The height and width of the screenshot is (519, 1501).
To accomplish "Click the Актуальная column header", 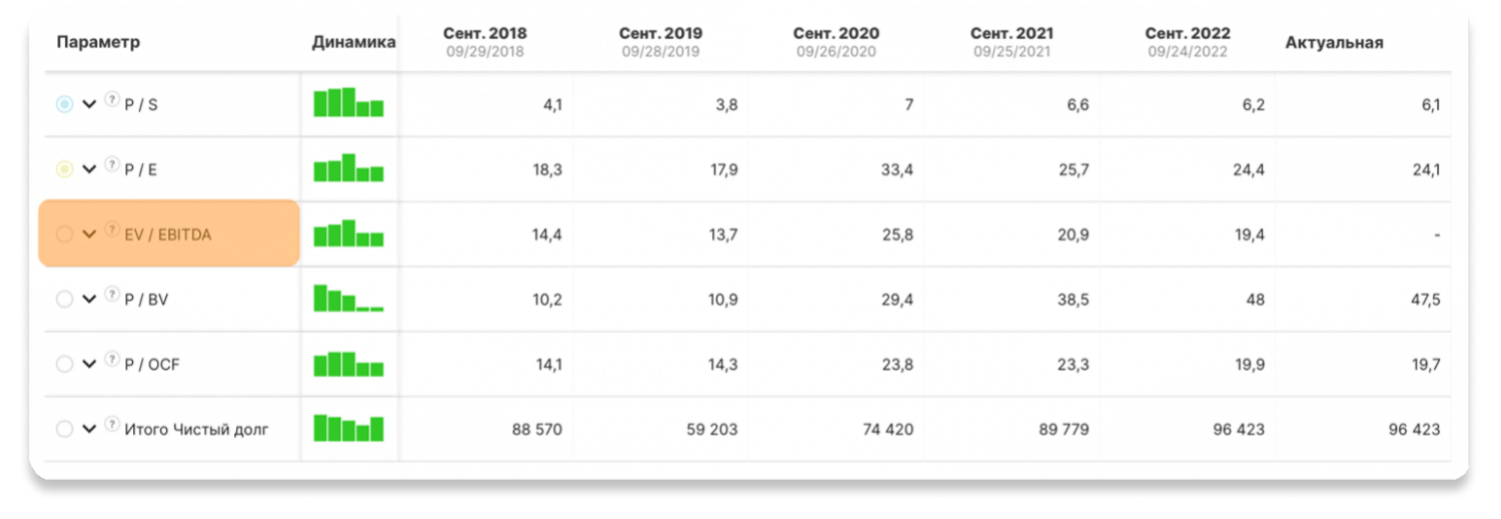I will coord(1334,43).
